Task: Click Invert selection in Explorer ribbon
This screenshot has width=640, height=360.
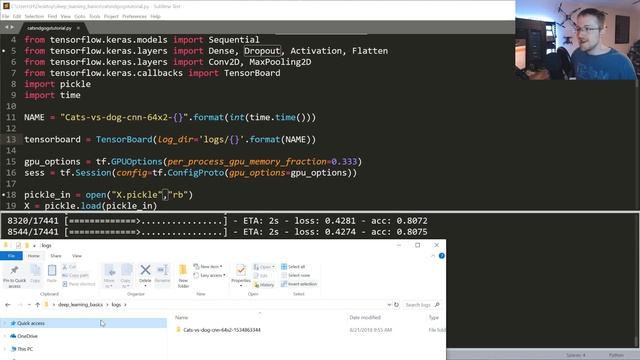Action: click(x=299, y=284)
